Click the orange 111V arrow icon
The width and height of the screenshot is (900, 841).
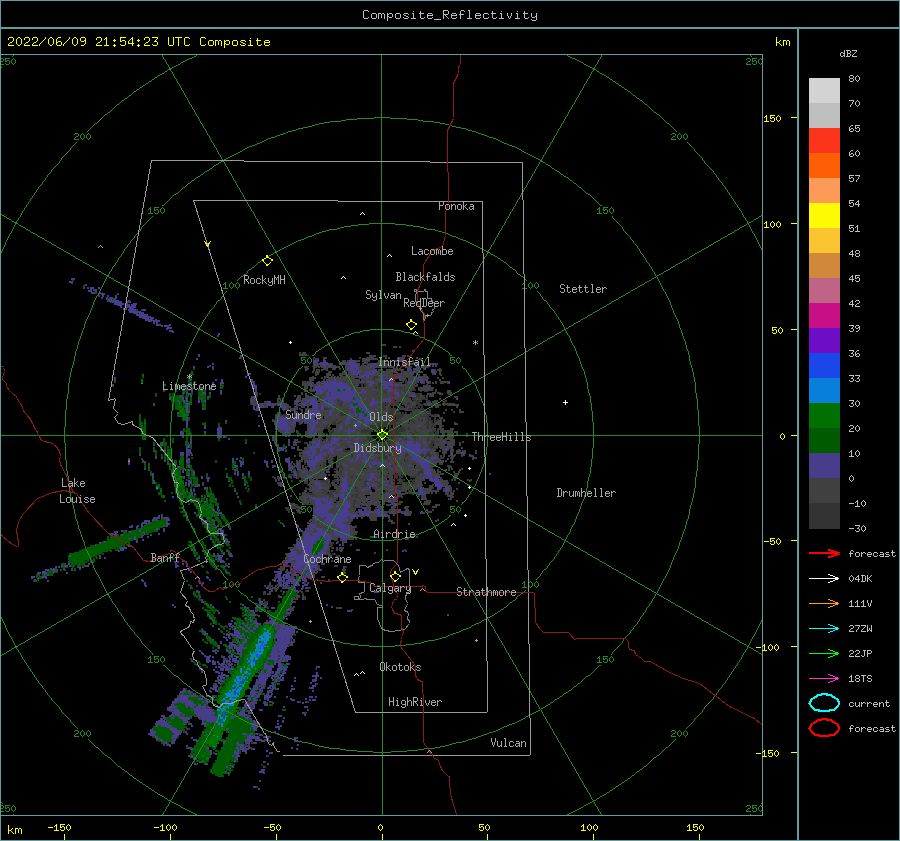pos(824,603)
